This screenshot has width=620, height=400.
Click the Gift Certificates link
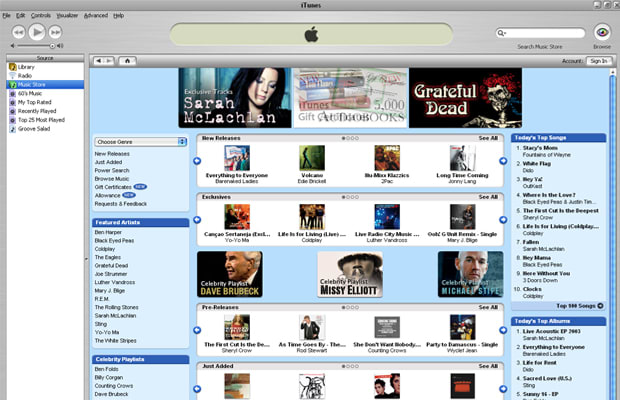point(113,187)
